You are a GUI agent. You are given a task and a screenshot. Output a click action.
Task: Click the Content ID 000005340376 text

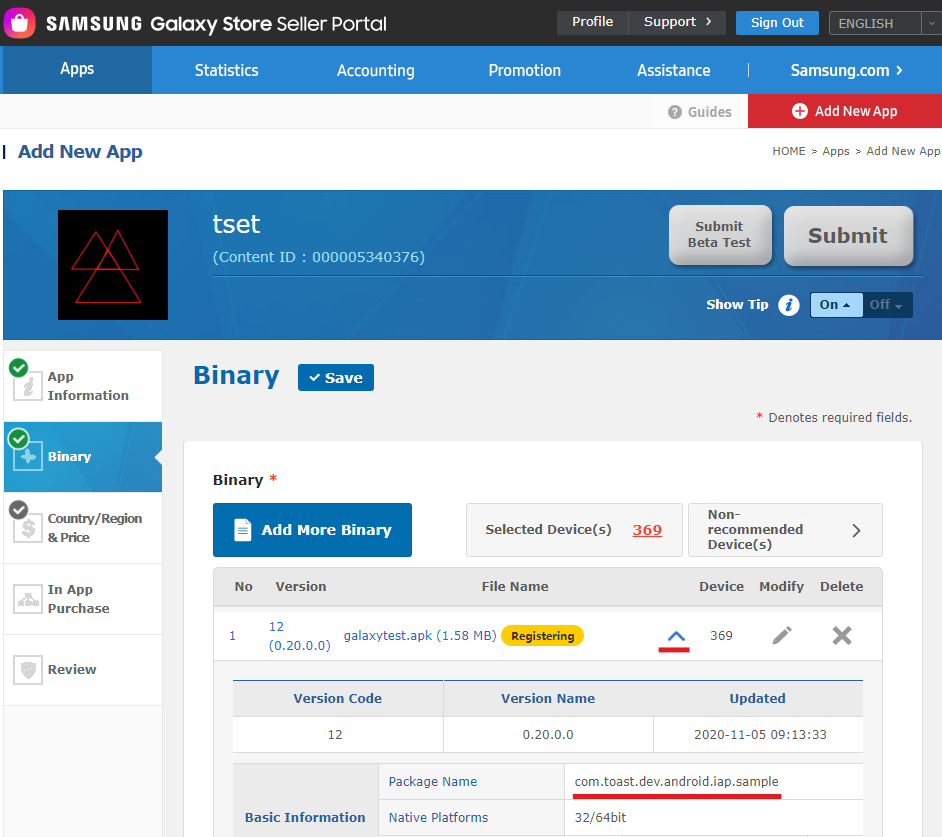[x=318, y=257]
